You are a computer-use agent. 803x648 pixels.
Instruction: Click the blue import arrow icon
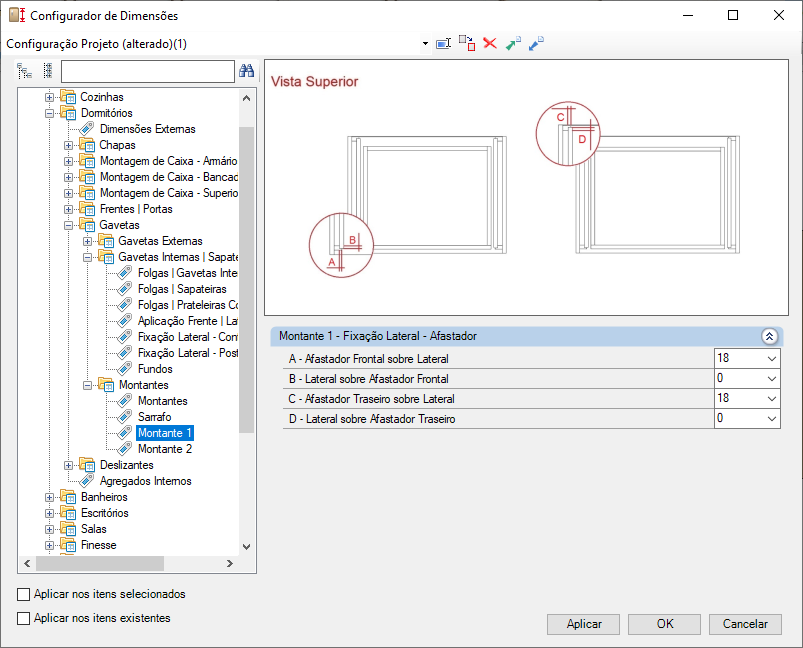coord(536,44)
